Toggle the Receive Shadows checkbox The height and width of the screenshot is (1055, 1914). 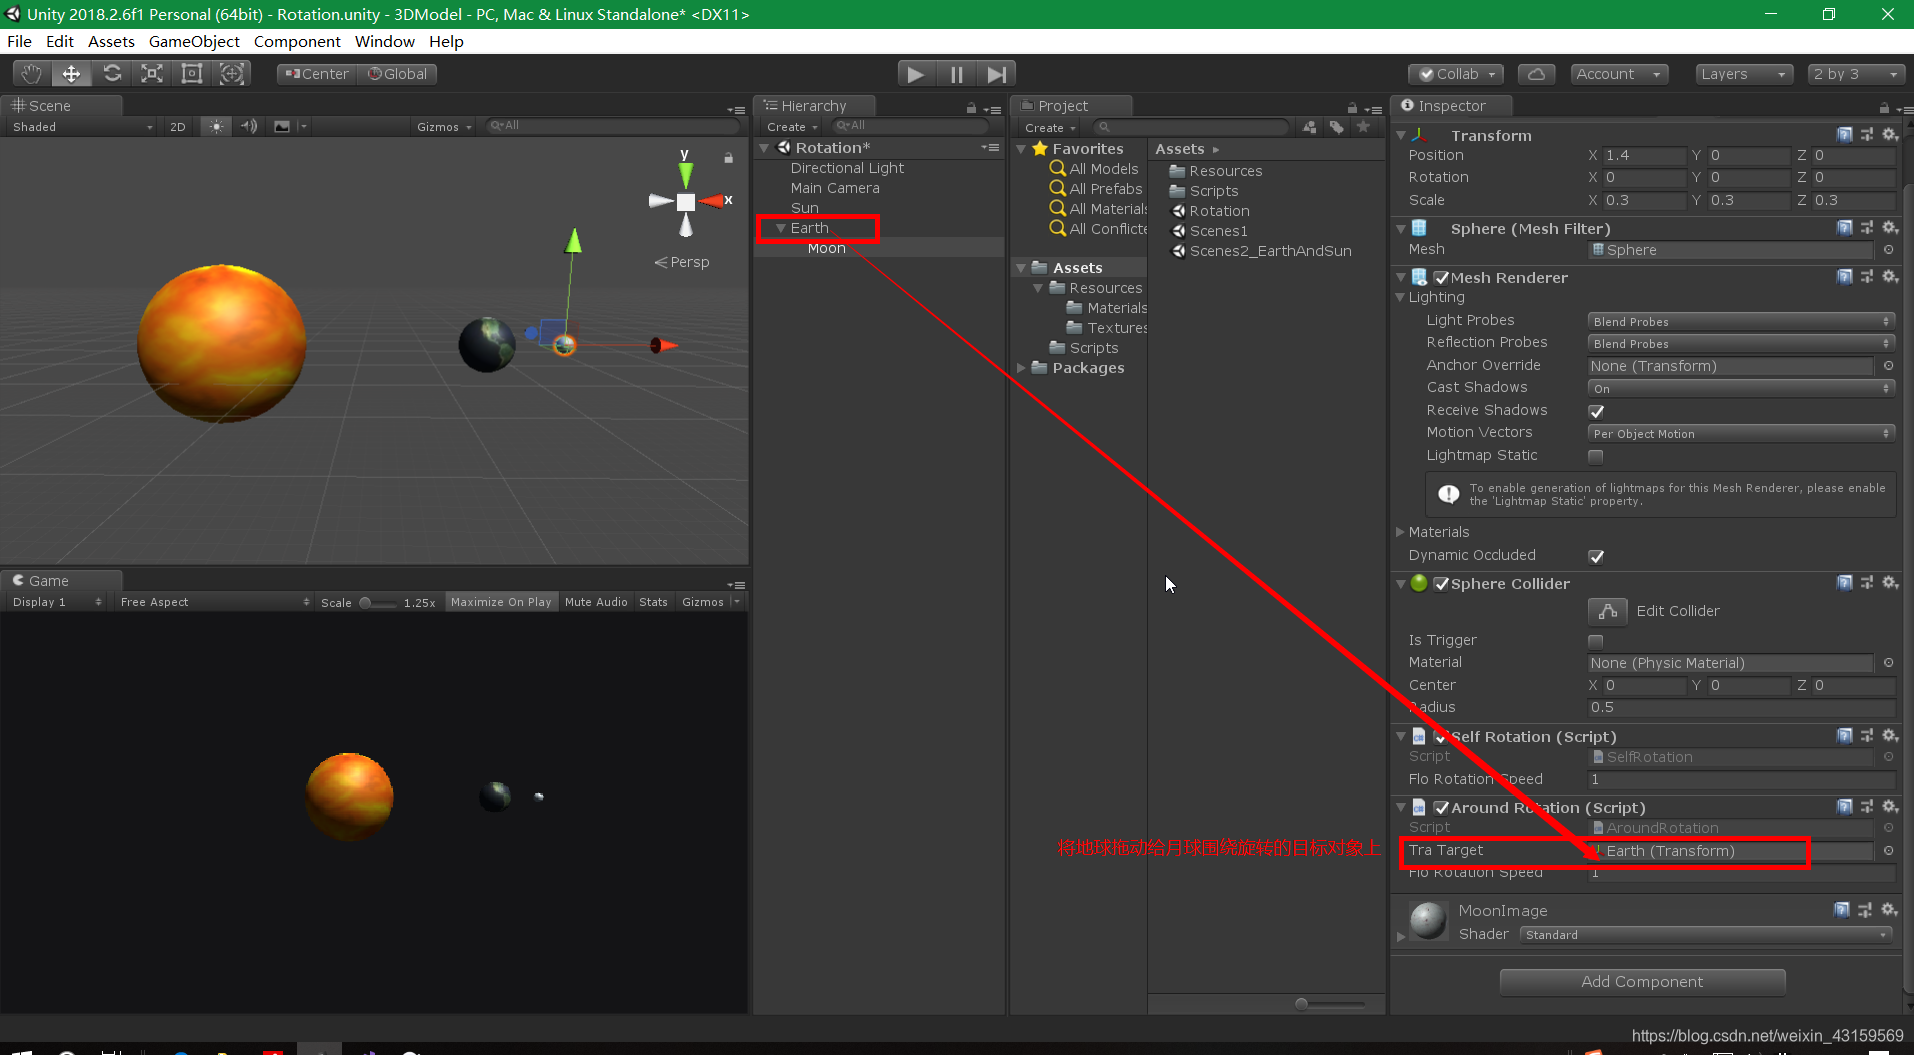[x=1596, y=410]
